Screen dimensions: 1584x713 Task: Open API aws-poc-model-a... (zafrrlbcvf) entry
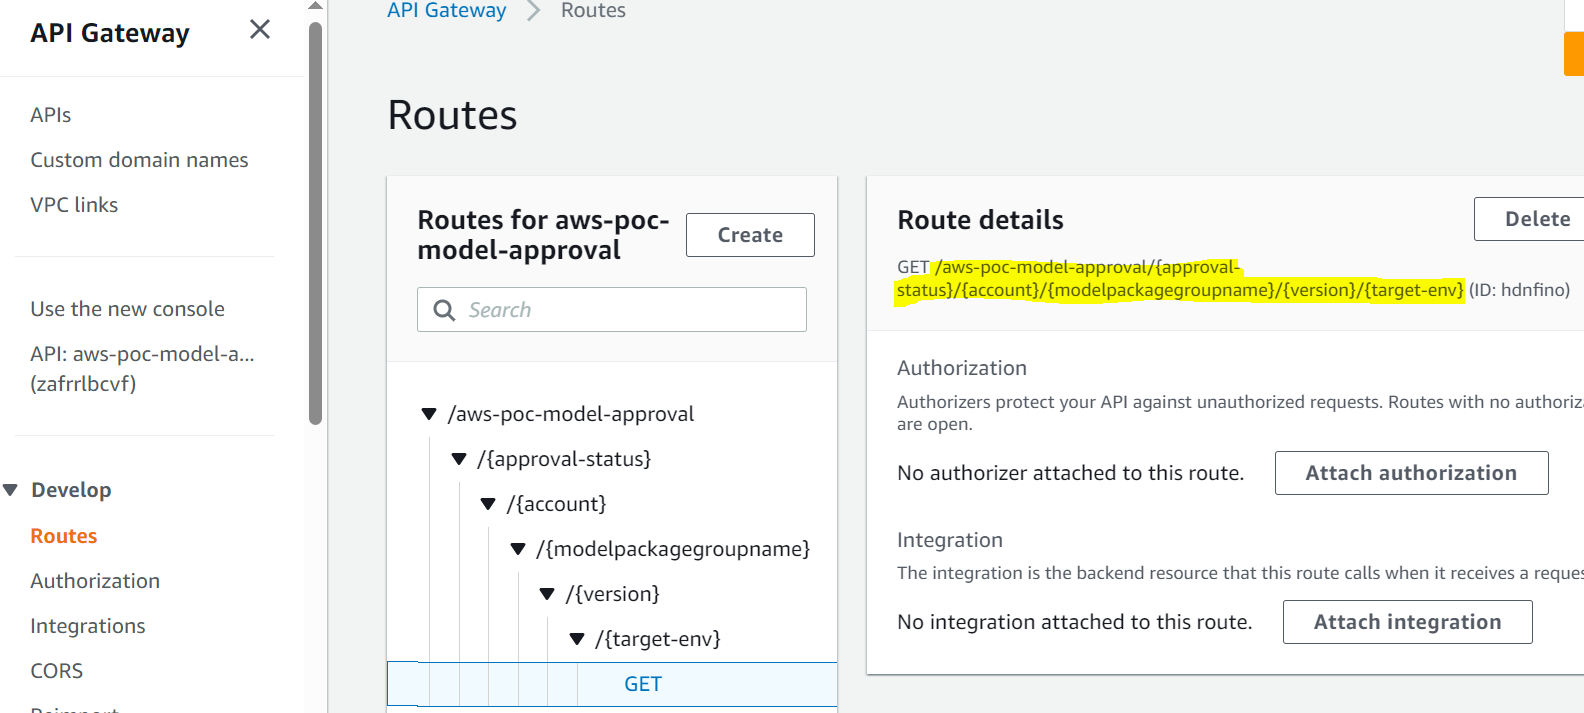click(x=142, y=369)
